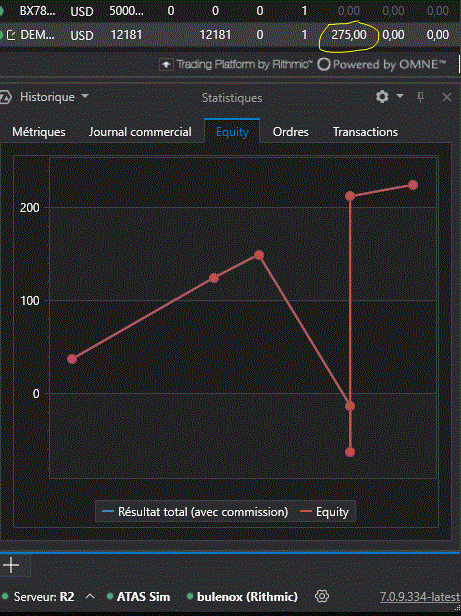Click the plus icon to add workspace
The height and width of the screenshot is (616, 461).
[x=11, y=565]
